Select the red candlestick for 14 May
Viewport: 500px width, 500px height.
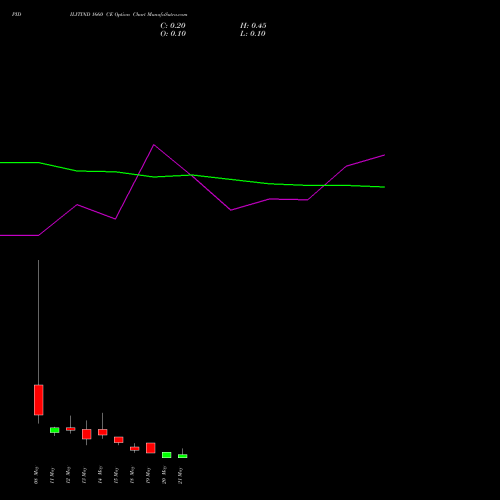[x=103, y=432]
